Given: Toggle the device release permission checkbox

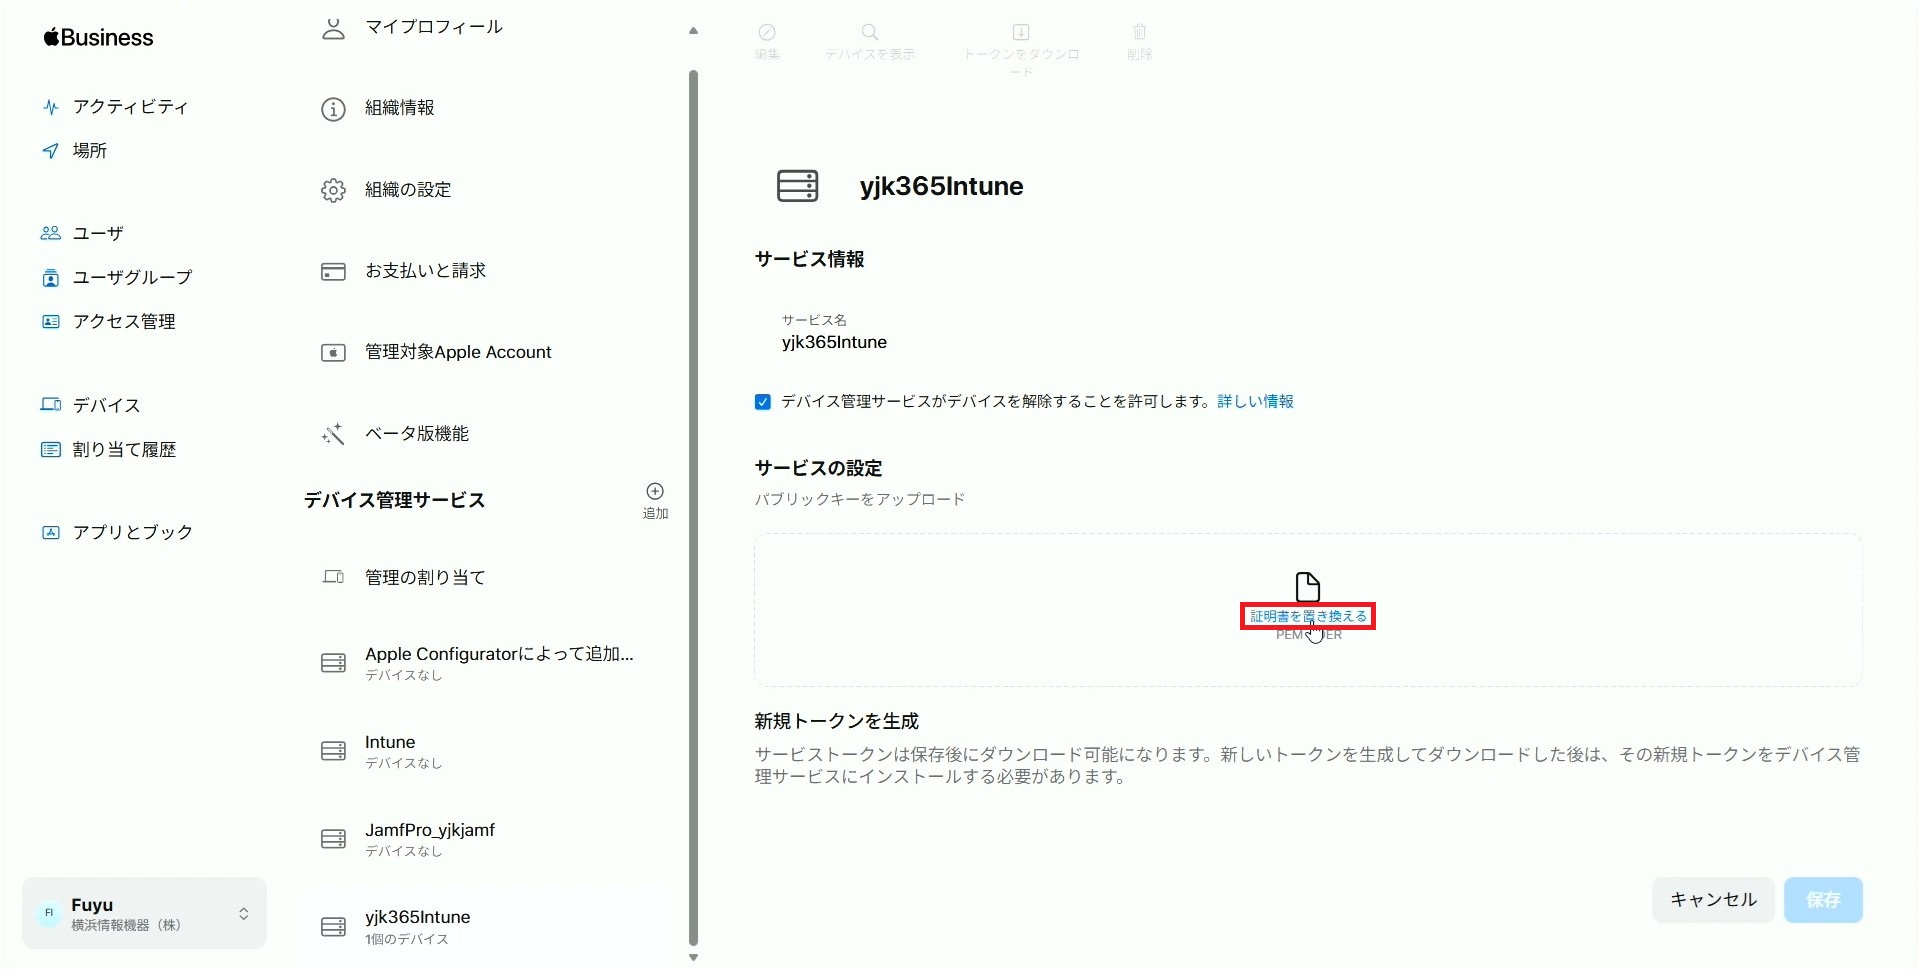Looking at the screenshot, I should (763, 402).
